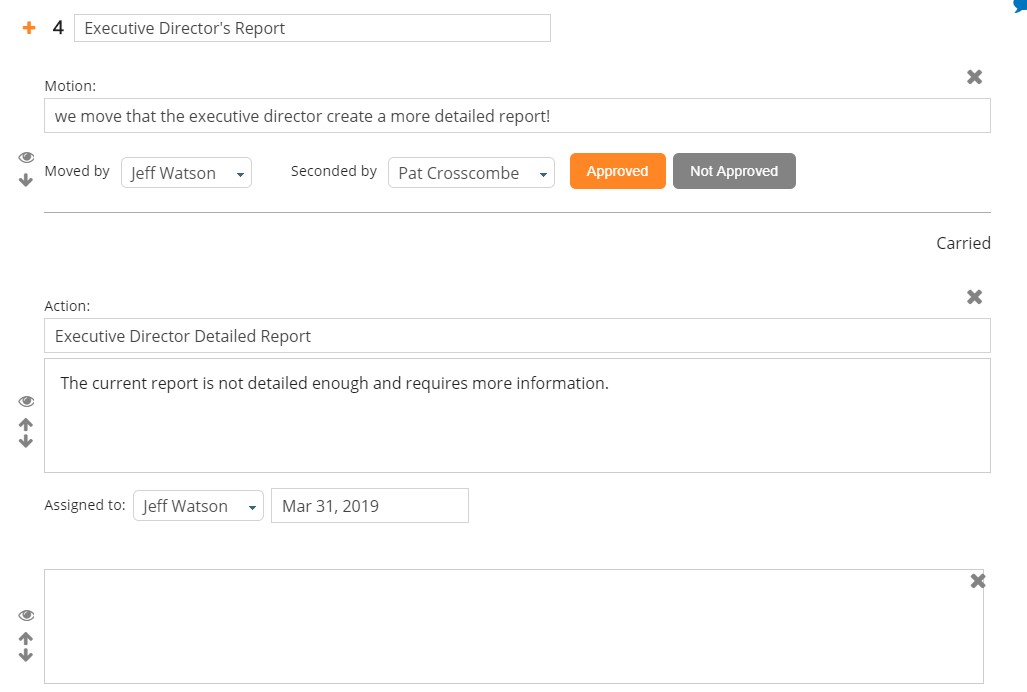Click the Seconded by label
Image resolution: width=1027 pixels, height=692 pixels.
[x=333, y=171]
